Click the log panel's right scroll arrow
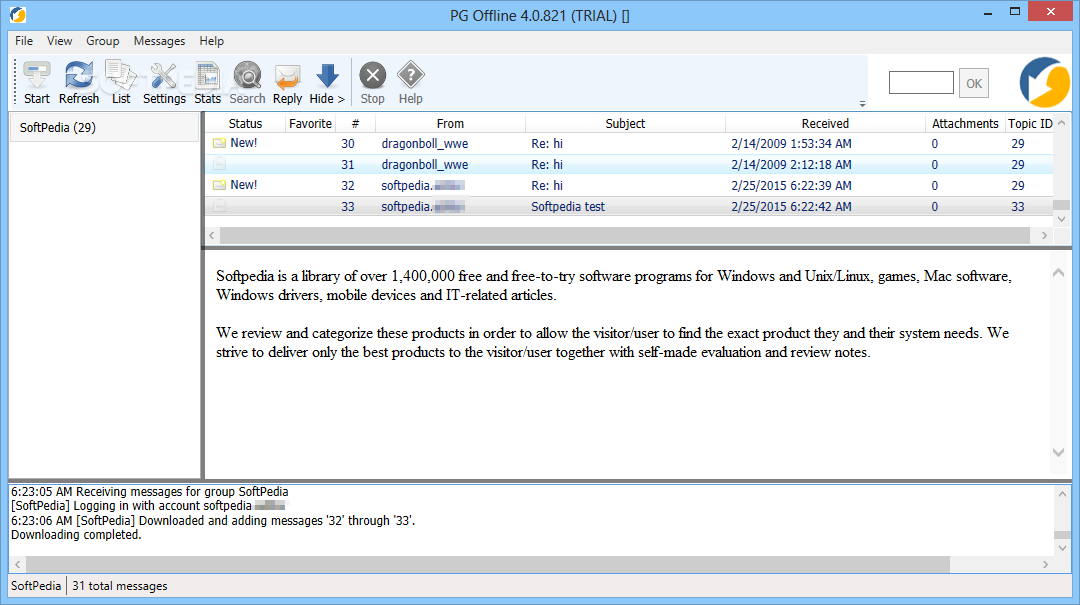This screenshot has width=1080, height=605. 1046,564
